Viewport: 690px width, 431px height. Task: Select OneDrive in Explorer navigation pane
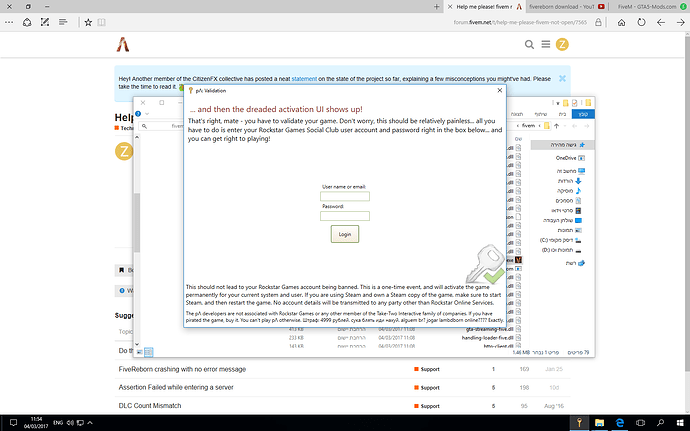point(570,158)
